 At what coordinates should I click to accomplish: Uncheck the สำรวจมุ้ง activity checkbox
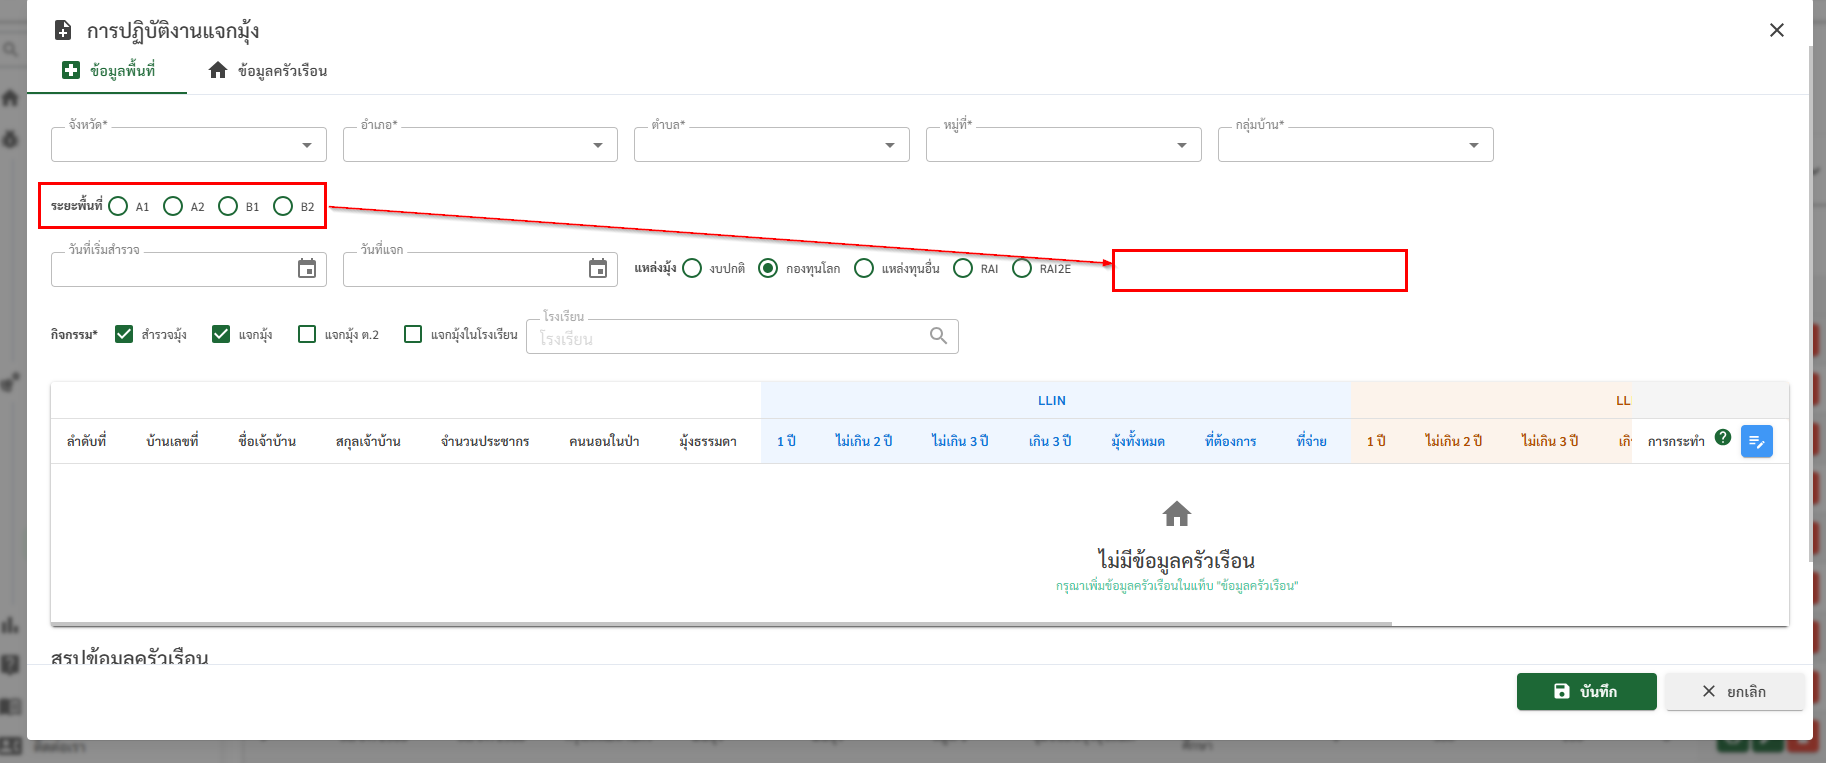tap(124, 334)
